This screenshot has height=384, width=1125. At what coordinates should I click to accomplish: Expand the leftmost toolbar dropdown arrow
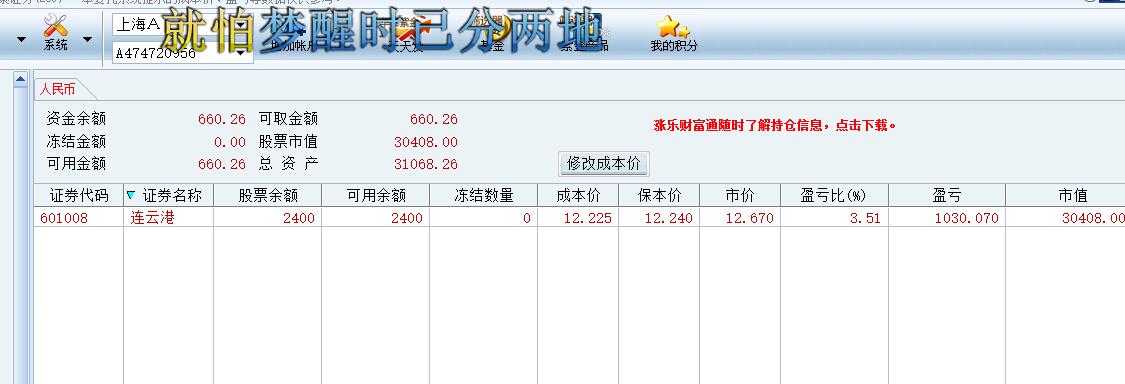coord(22,39)
